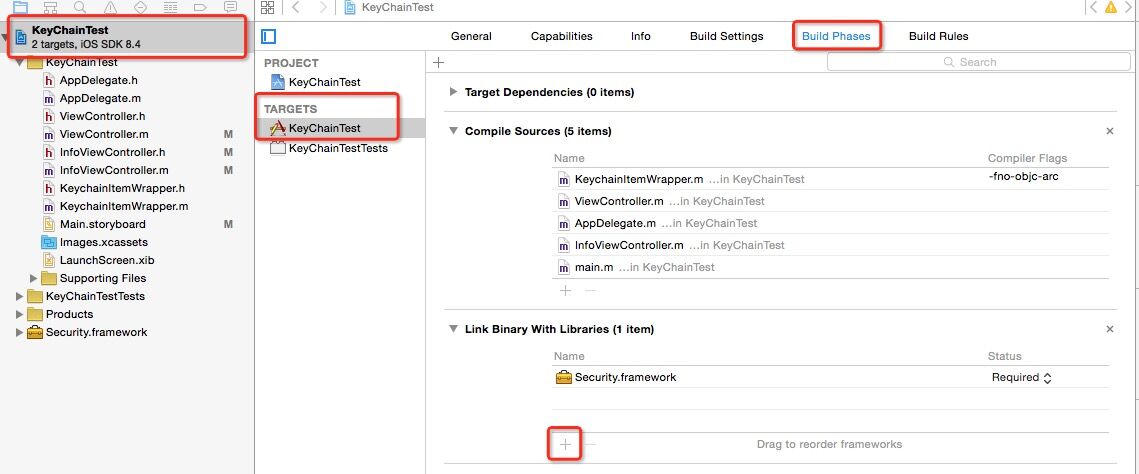Open the Debug navigator
Viewport: 1139px width, 474px height.
click(171, 7)
